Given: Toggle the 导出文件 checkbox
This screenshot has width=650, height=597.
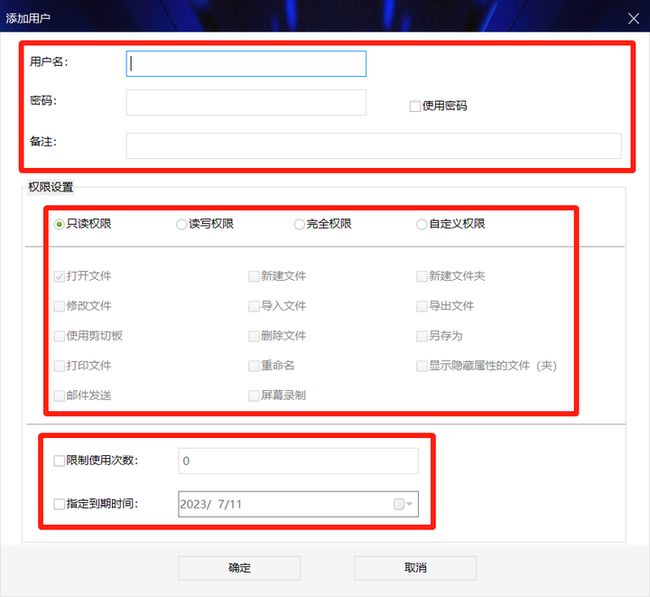Looking at the screenshot, I should pos(422,306).
